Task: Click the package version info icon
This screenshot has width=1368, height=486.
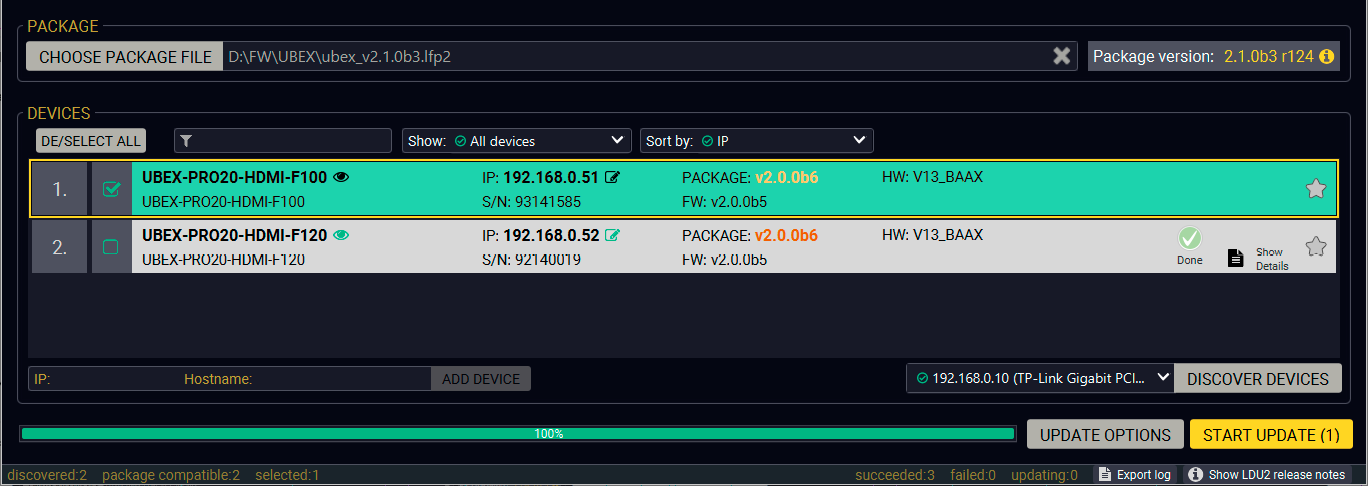Action: [1326, 57]
